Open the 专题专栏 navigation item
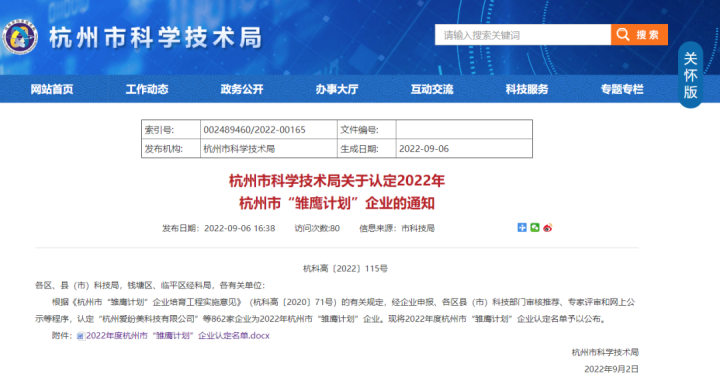 tap(622, 89)
